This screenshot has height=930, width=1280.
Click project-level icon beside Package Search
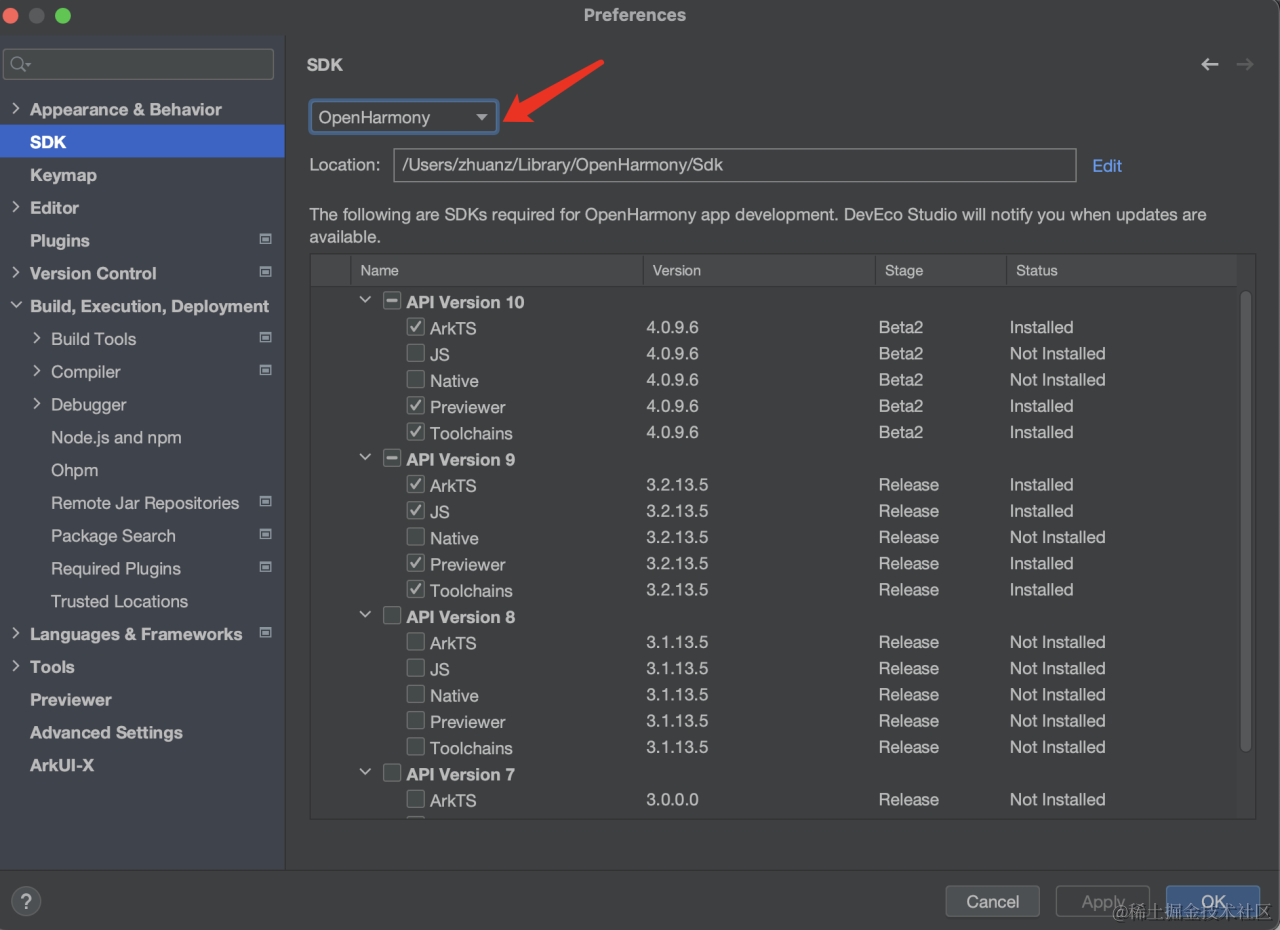point(265,535)
